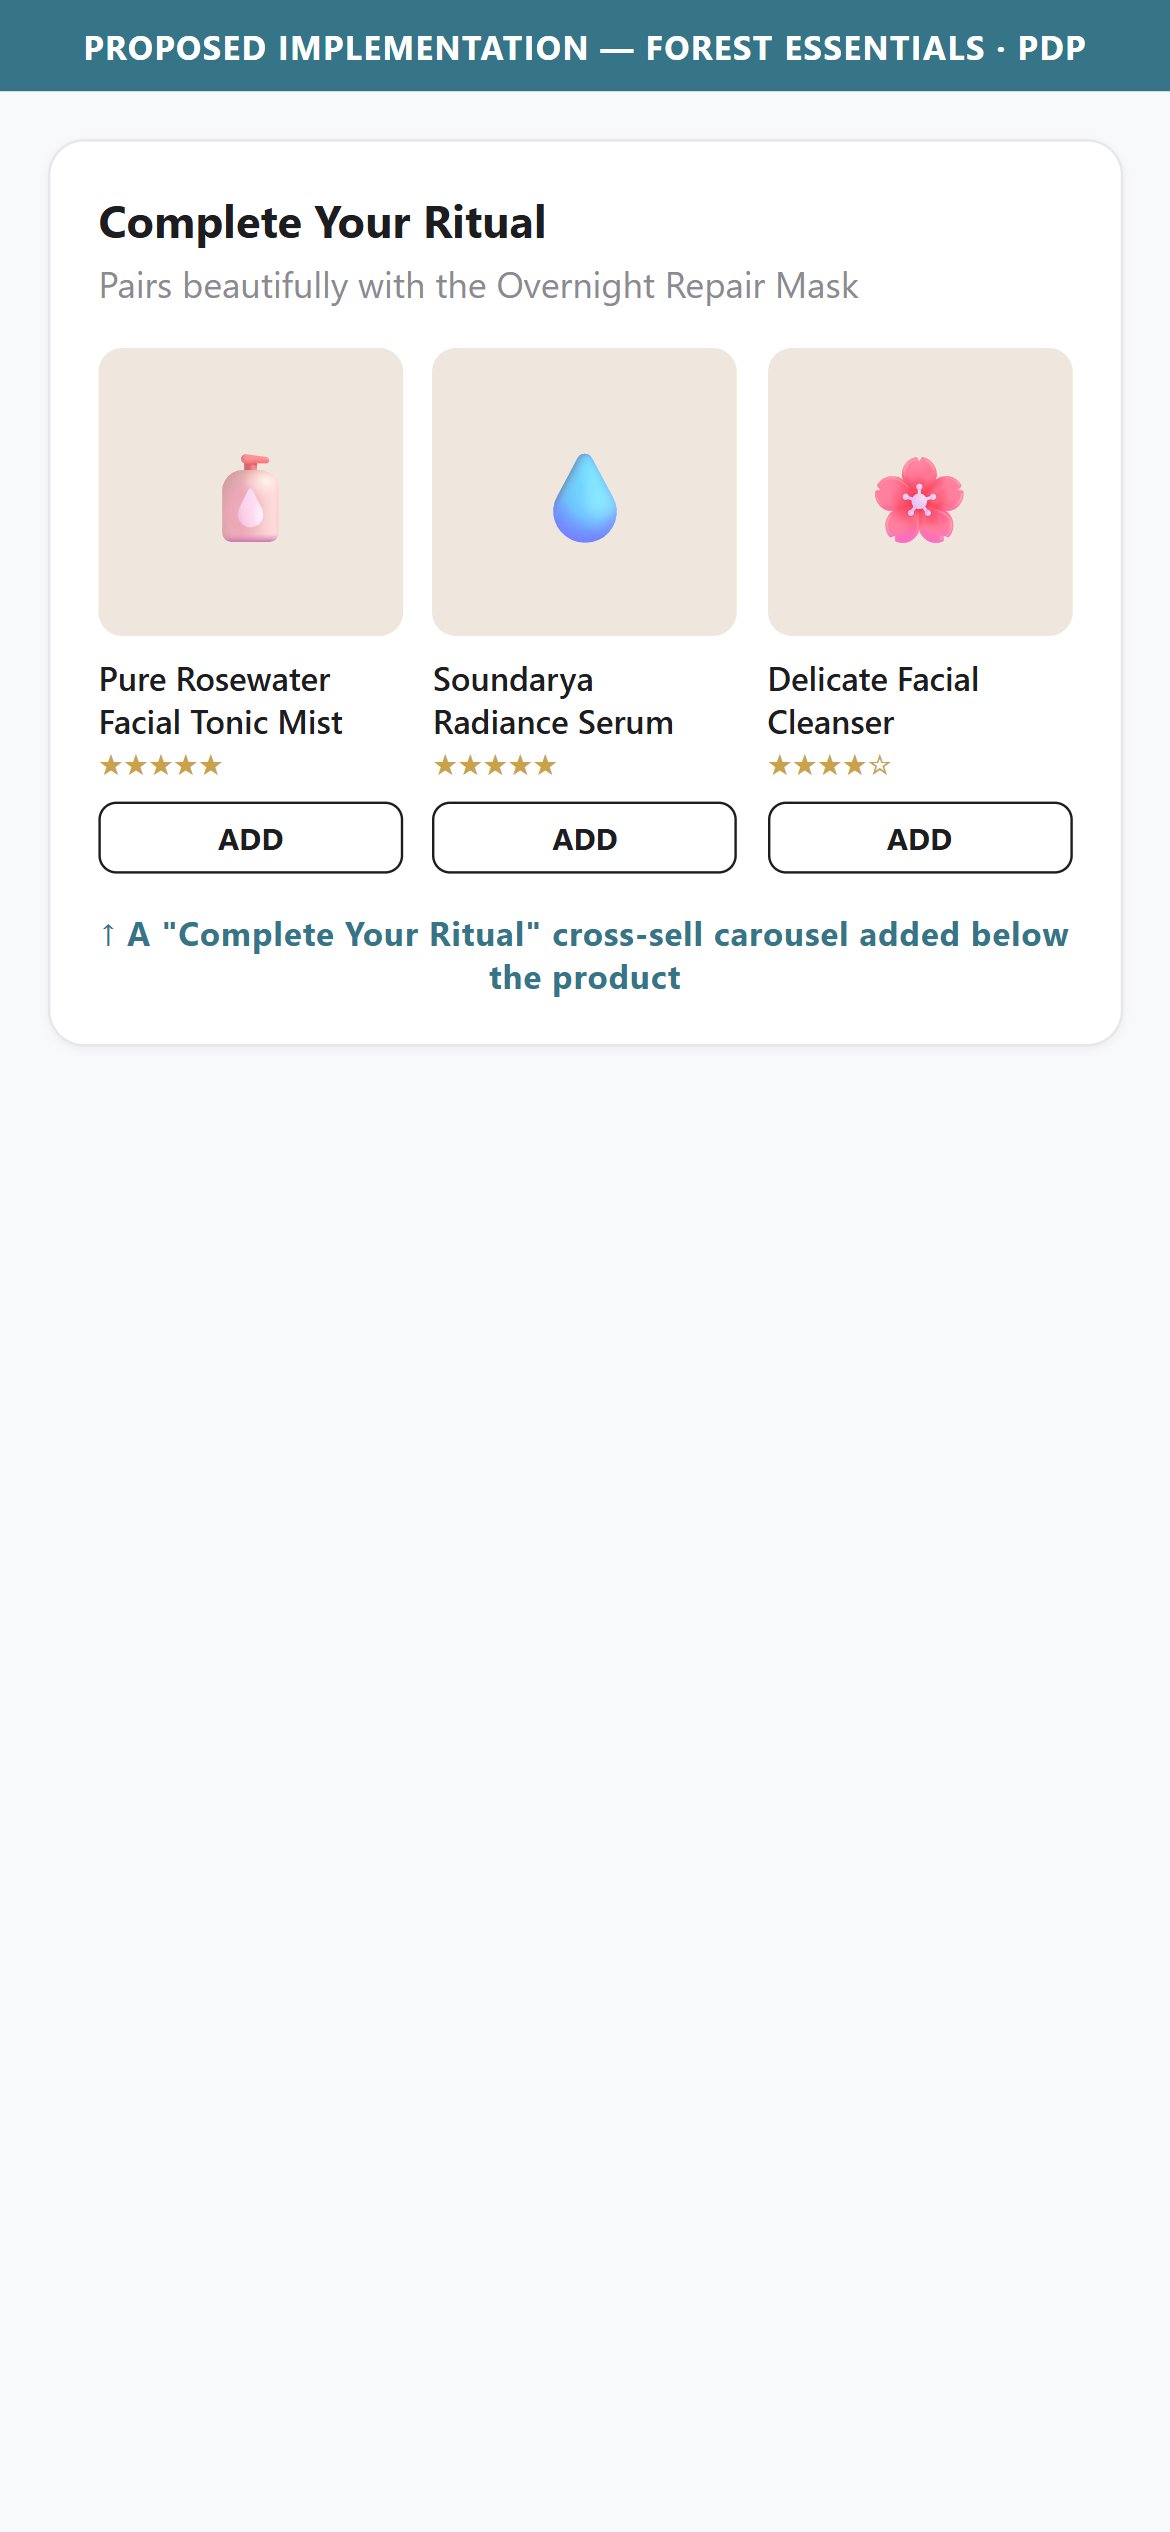Click the Pure Rosewater Facial Tonic Mist title
The width and height of the screenshot is (1170, 2532).
(x=221, y=701)
